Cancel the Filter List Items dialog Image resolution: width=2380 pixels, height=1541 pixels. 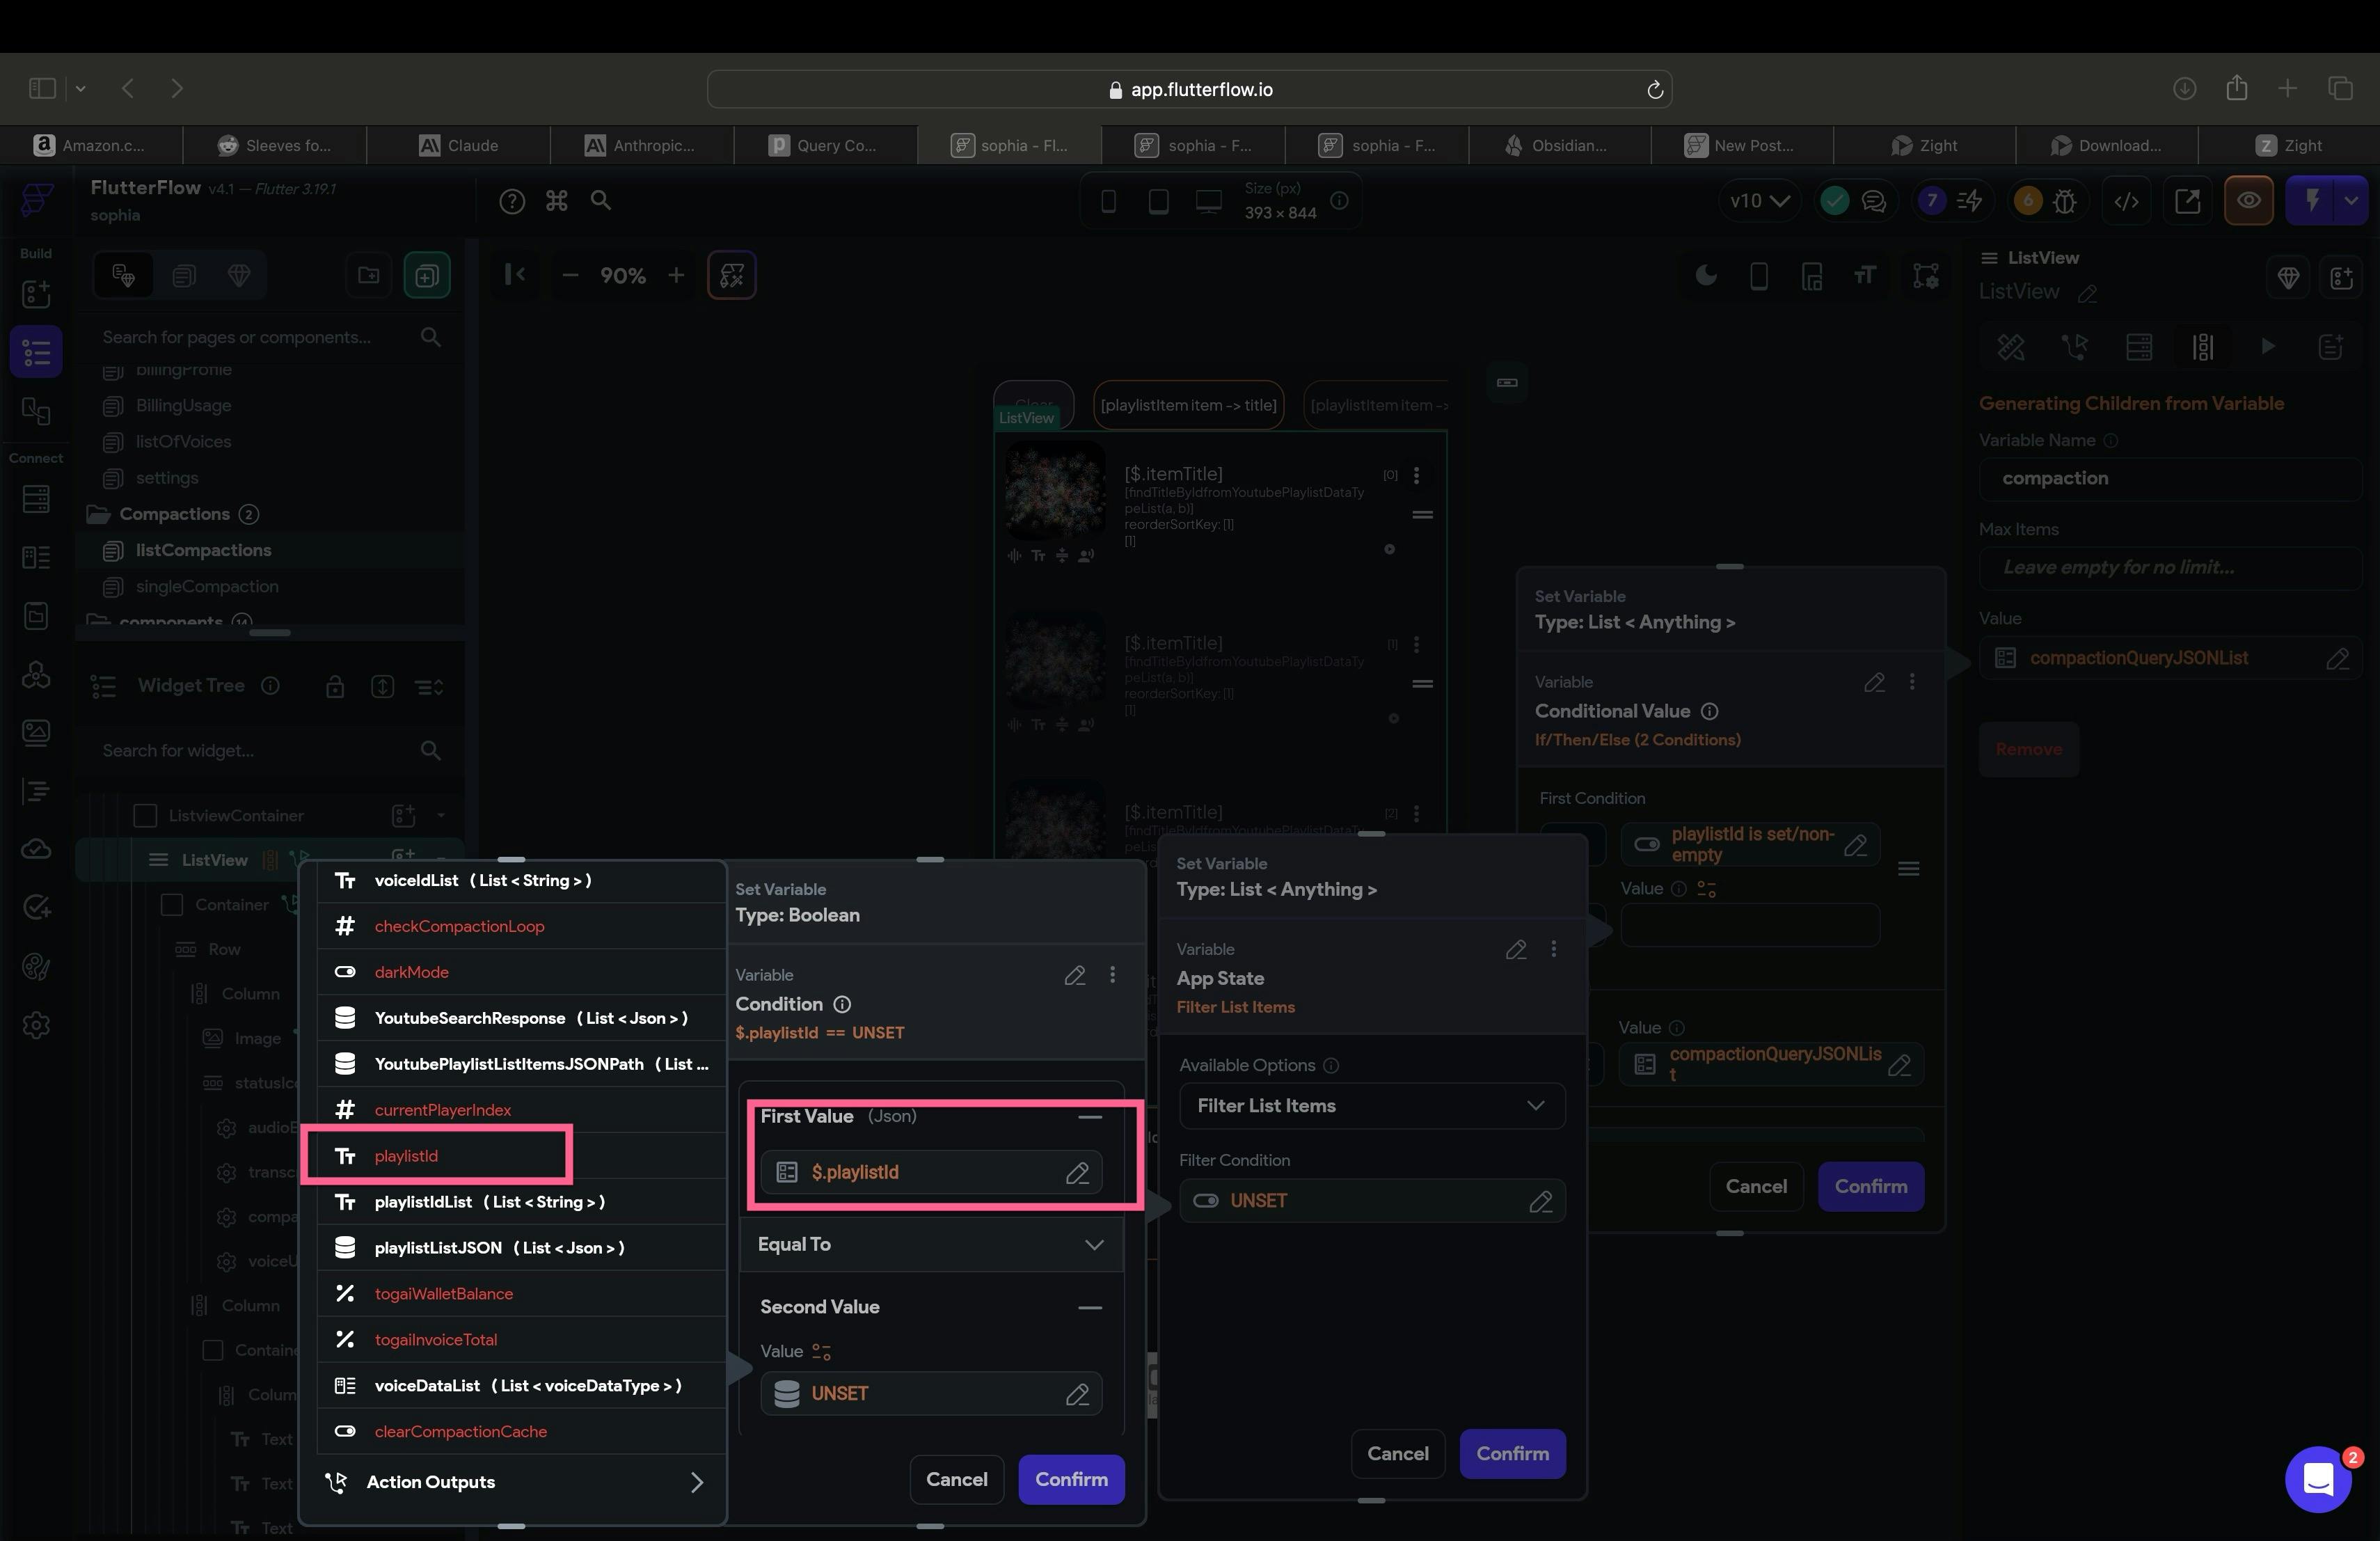1397,1453
